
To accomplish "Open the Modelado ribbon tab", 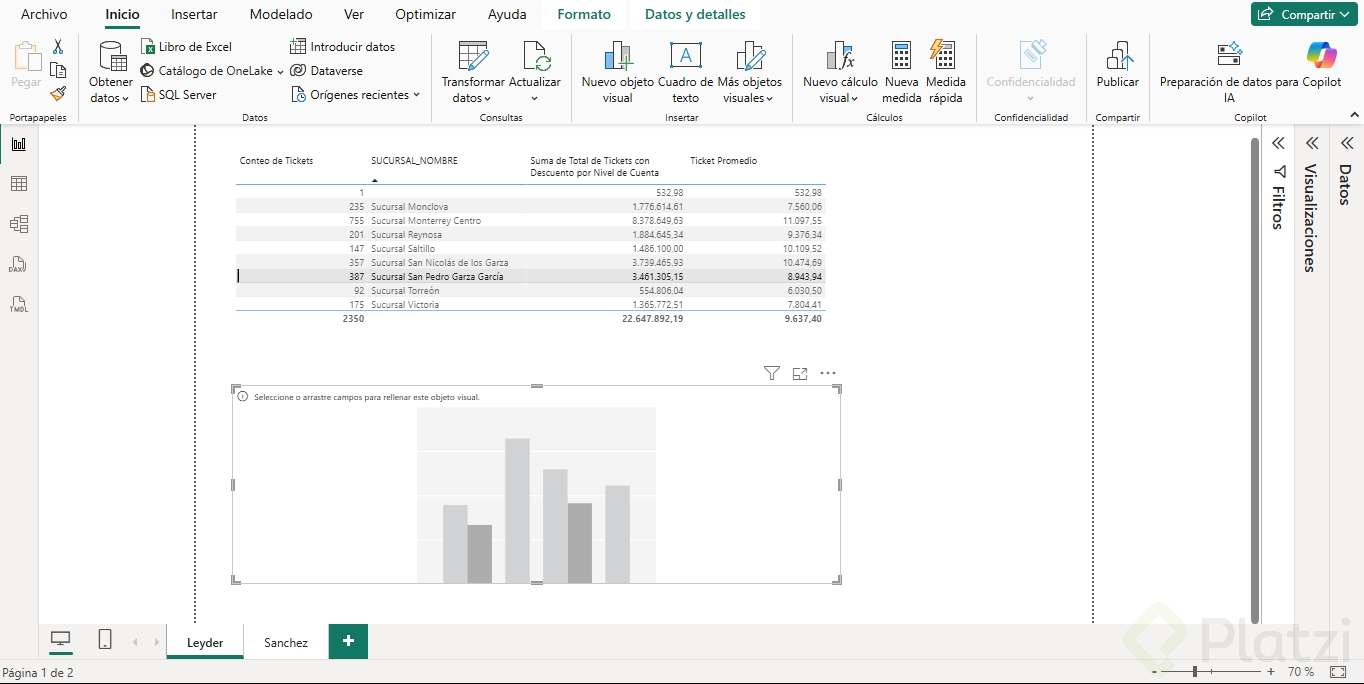I will tap(280, 15).
